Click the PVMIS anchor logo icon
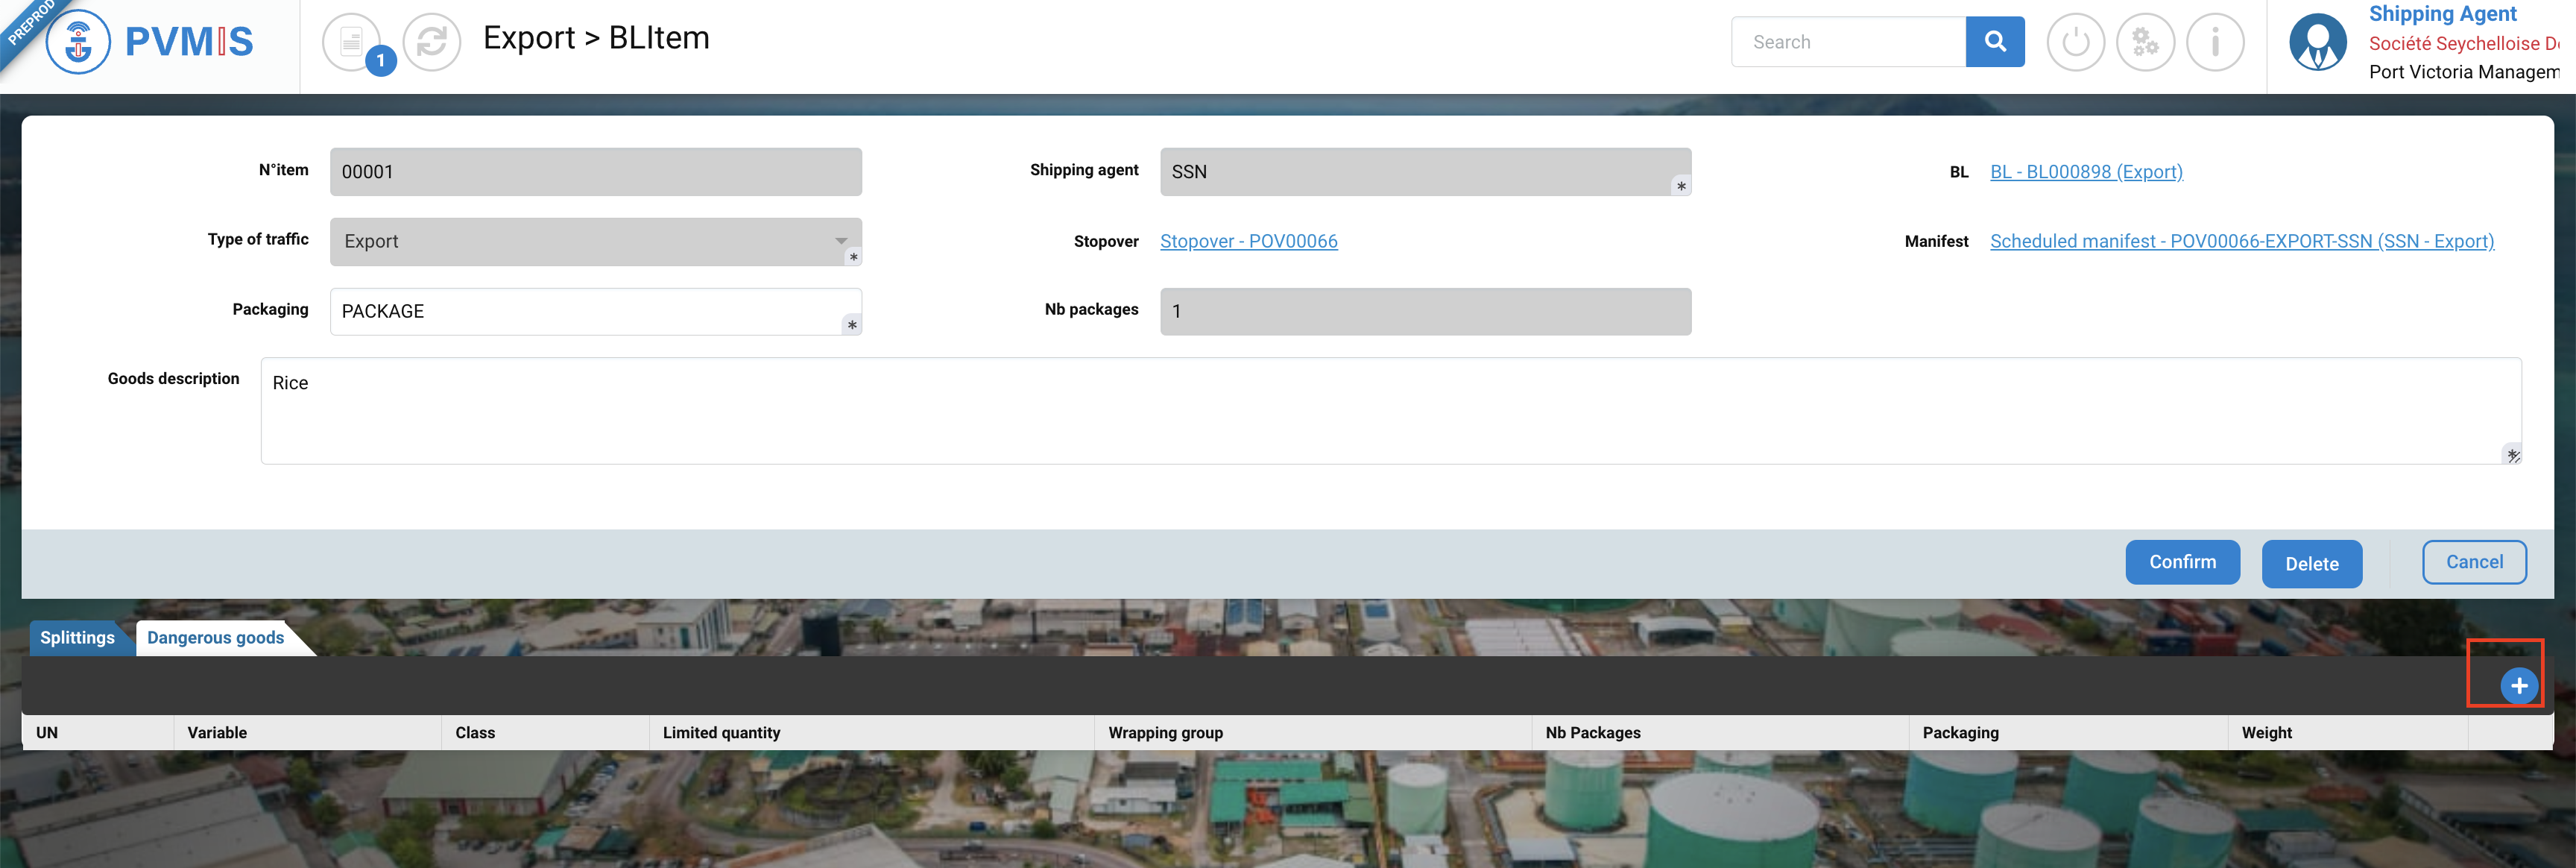The image size is (2576, 868). tap(77, 42)
